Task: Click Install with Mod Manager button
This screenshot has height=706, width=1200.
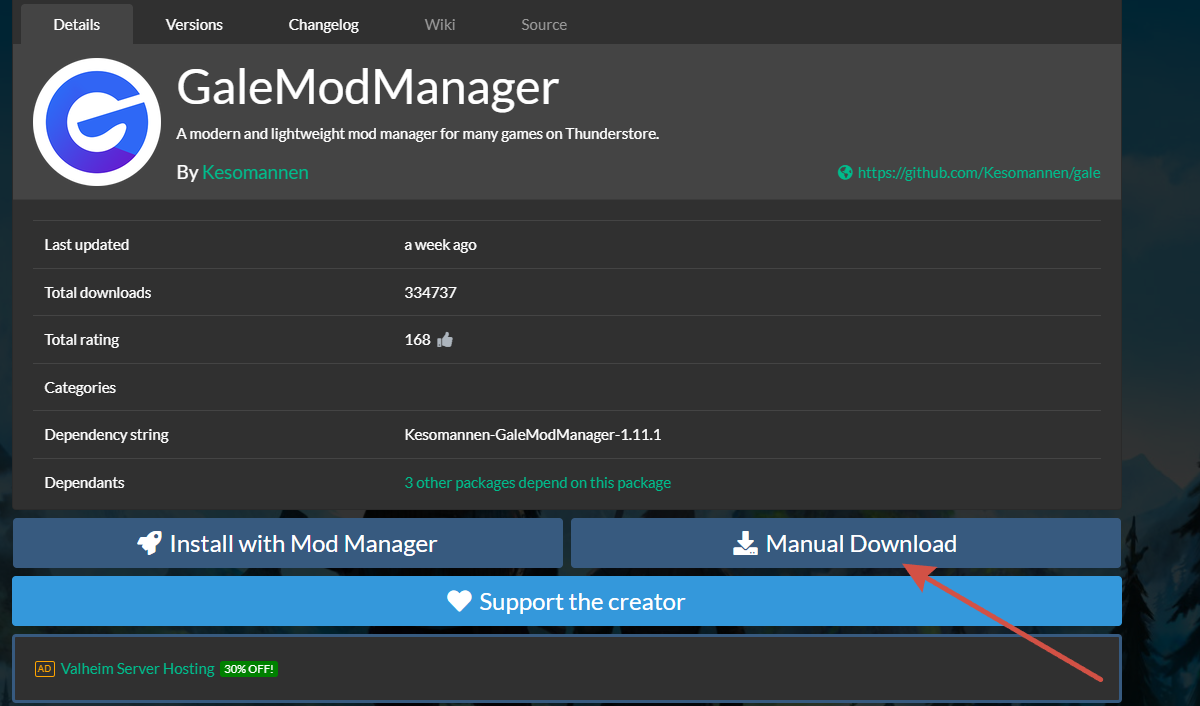Action: (x=288, y=543)
